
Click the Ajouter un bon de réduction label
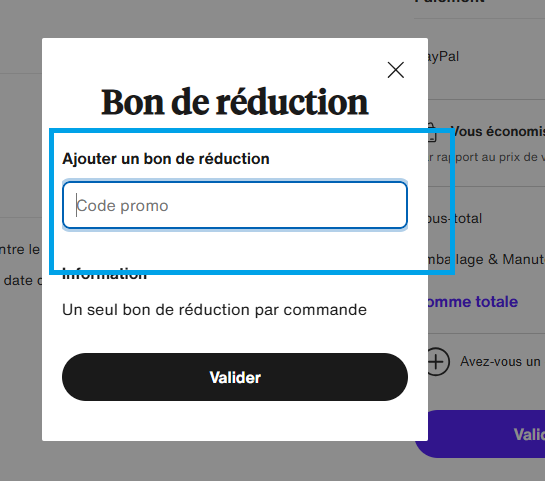[166, 159]
